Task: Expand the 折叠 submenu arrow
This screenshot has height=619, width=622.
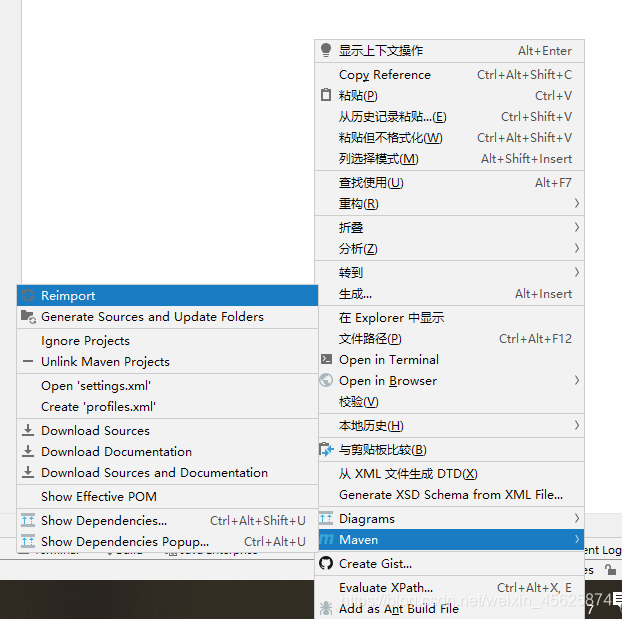Action: pos(577,227)
